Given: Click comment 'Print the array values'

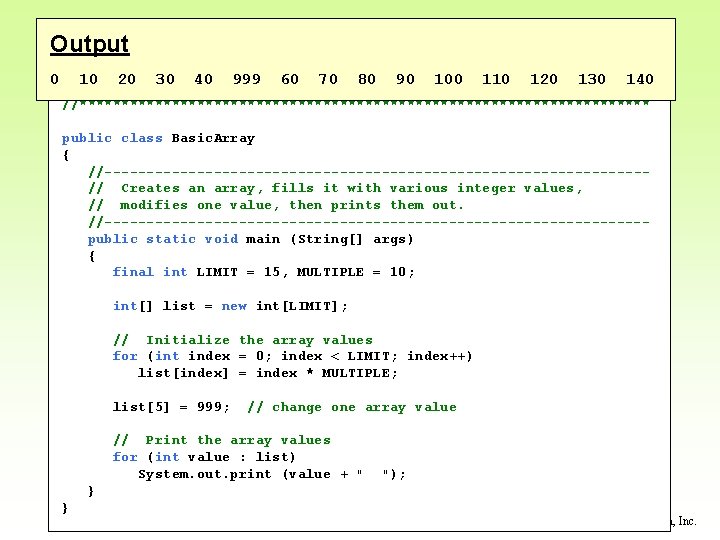Looking at the screenshot, I should point(222,440).
